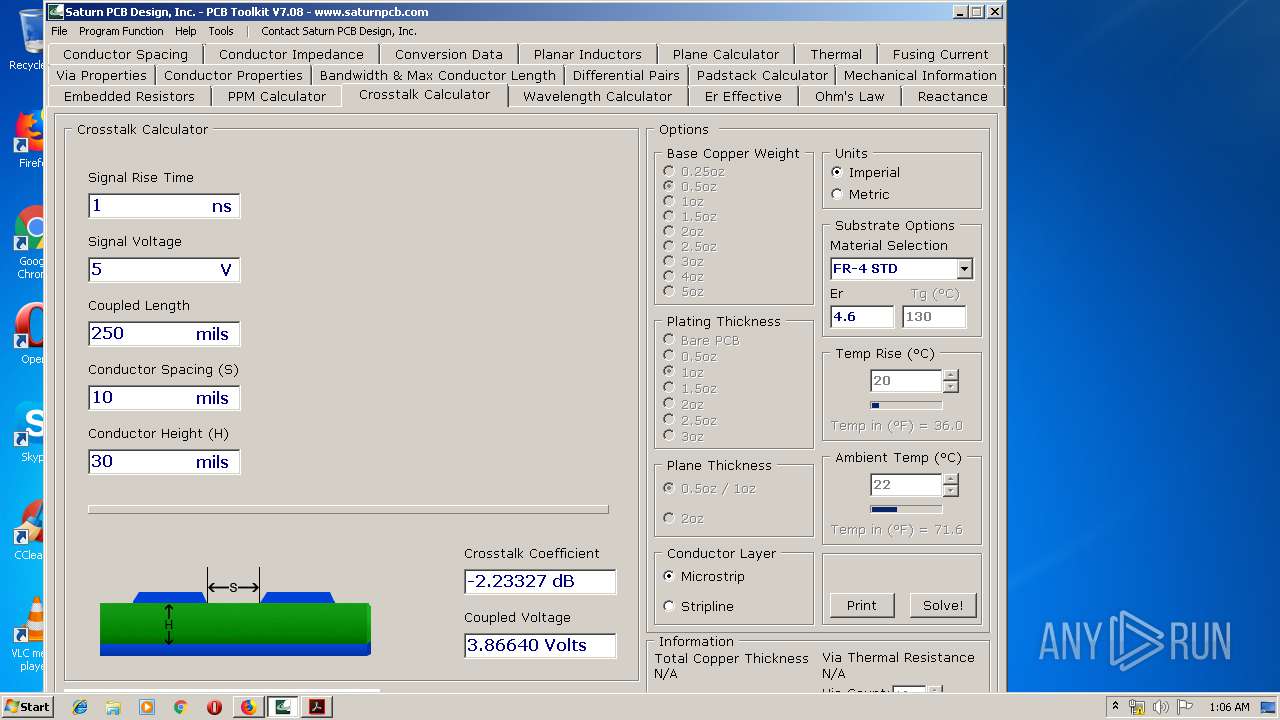Switch to the Ohm's Law tab

pyautogui.click(x=849, y=96)
